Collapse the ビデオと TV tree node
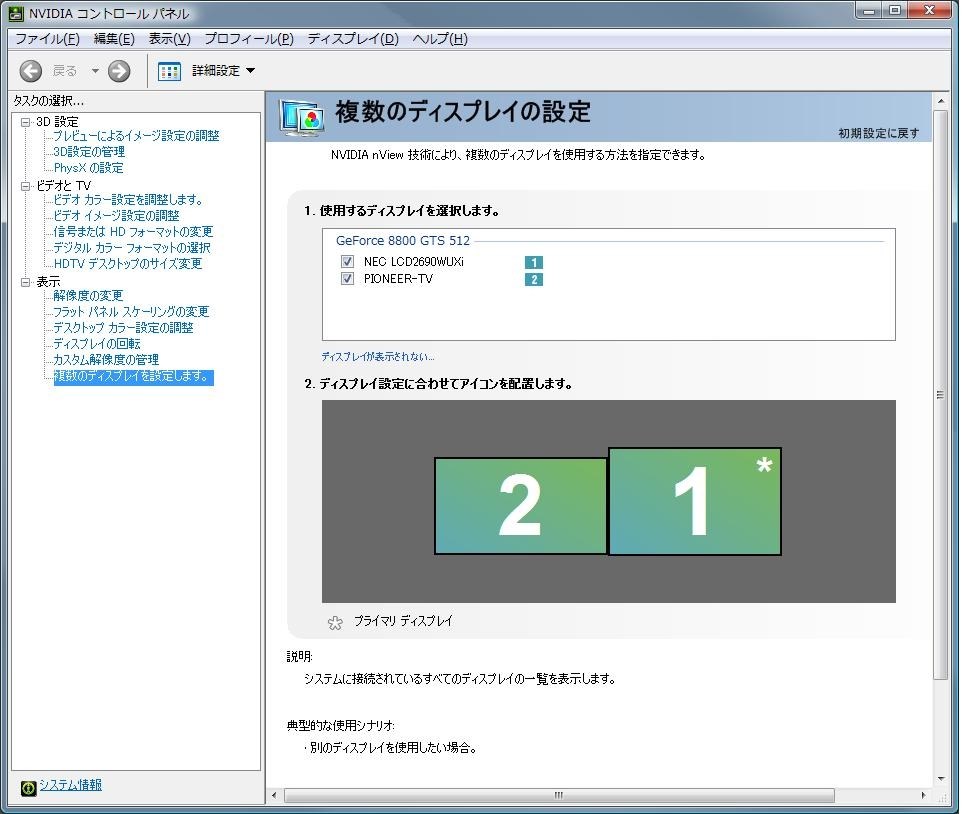Screen dimensions: 970x814 pos(25,186)
